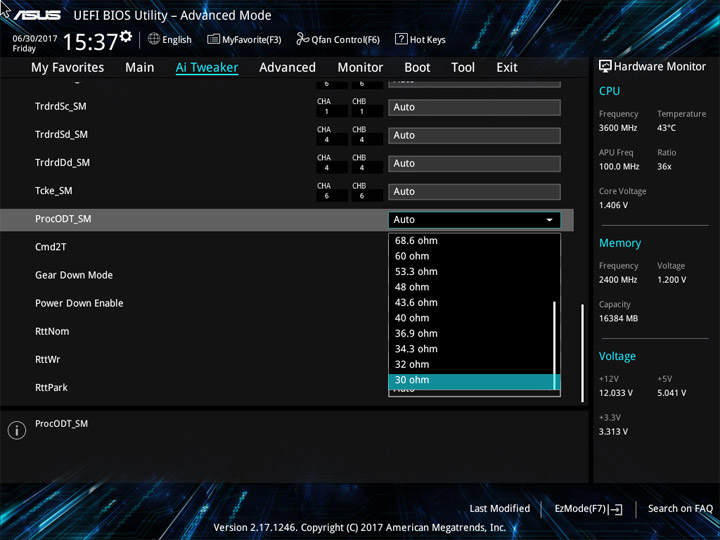Open the Hot Keys help
The image size is (720, 540).
point(420,39)
